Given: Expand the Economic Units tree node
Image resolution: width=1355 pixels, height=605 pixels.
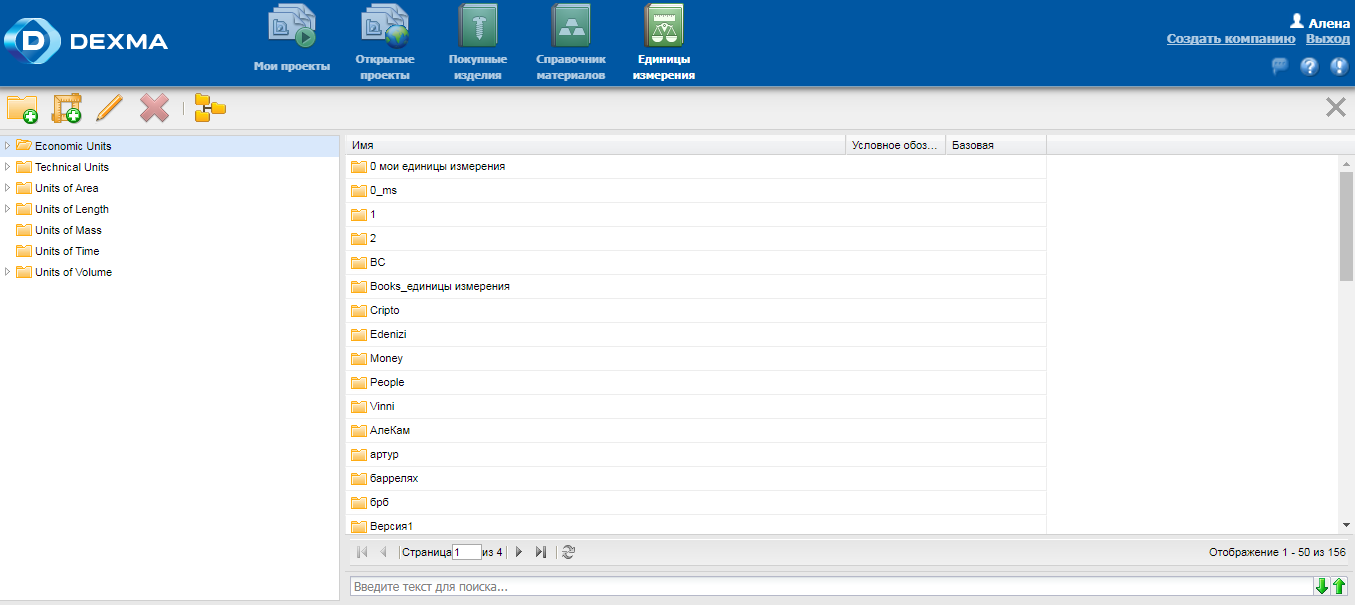Looking at the screenshot, I should tap(8, 146).
